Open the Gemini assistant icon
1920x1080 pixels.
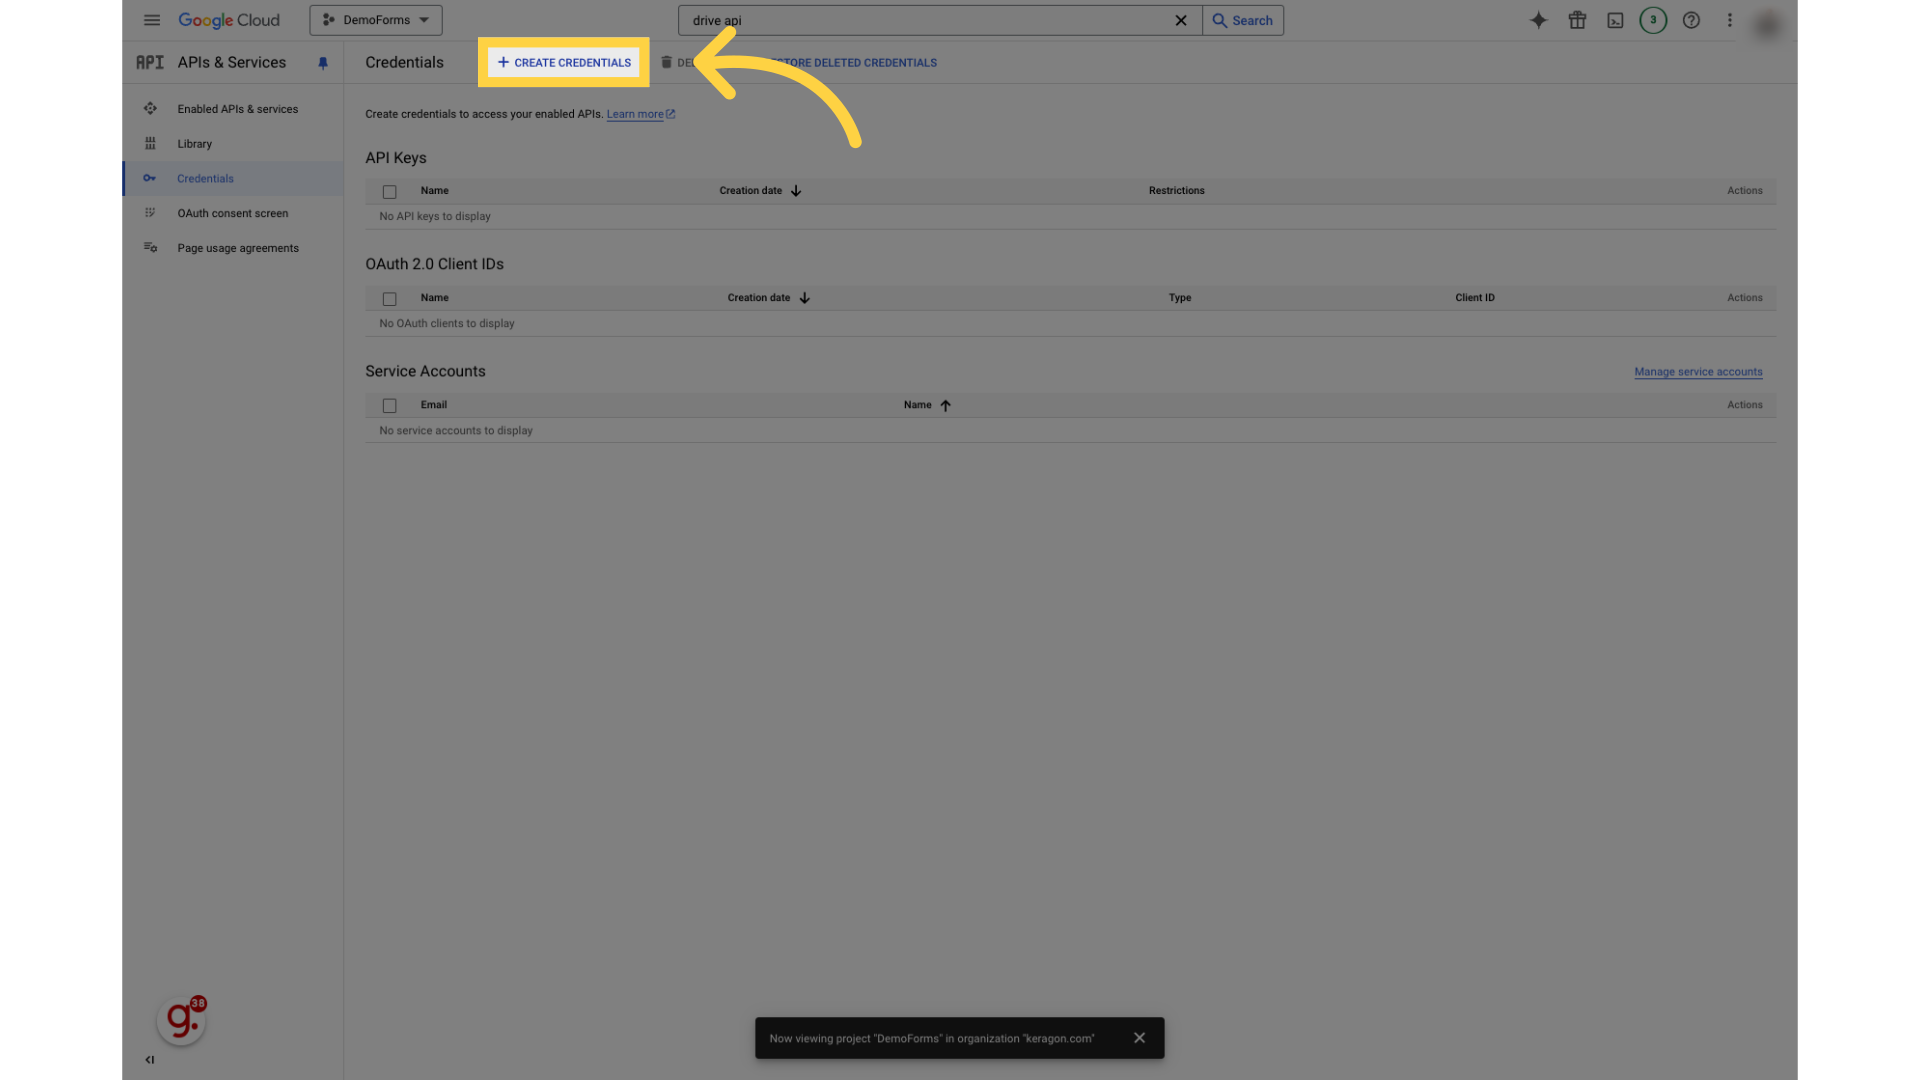tap(1539, 20)
